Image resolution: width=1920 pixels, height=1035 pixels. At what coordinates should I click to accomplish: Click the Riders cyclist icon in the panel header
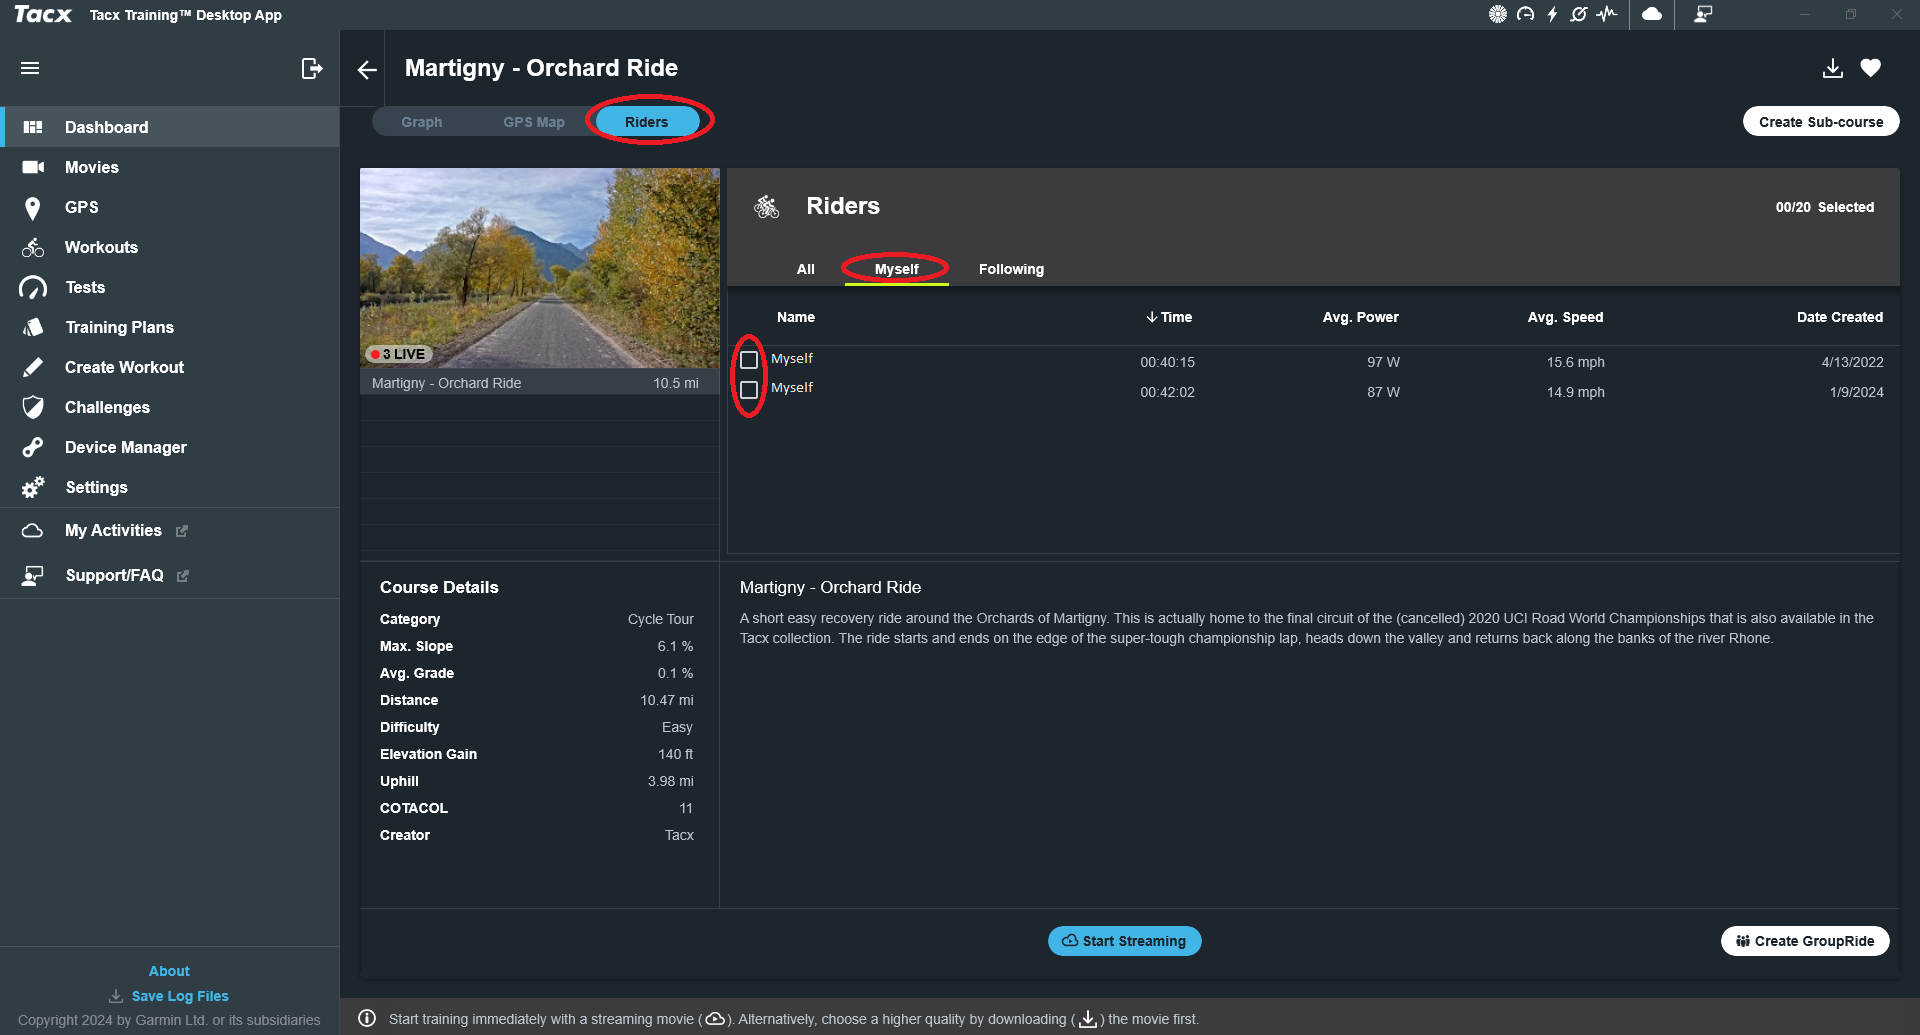click(x=767, y=207)
